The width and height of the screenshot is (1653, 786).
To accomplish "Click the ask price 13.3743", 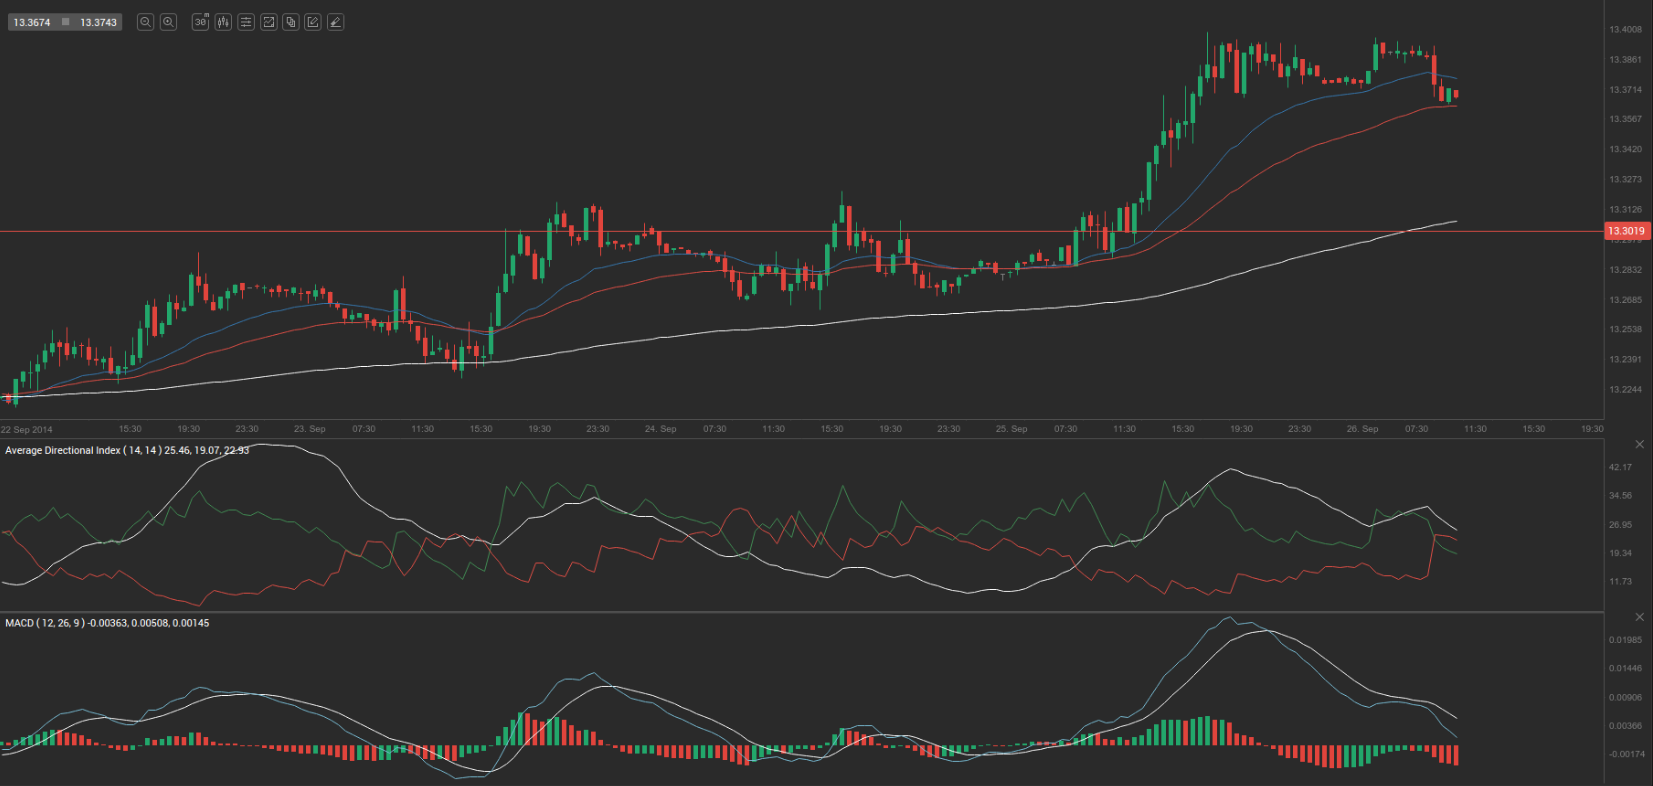I will 99,22.
